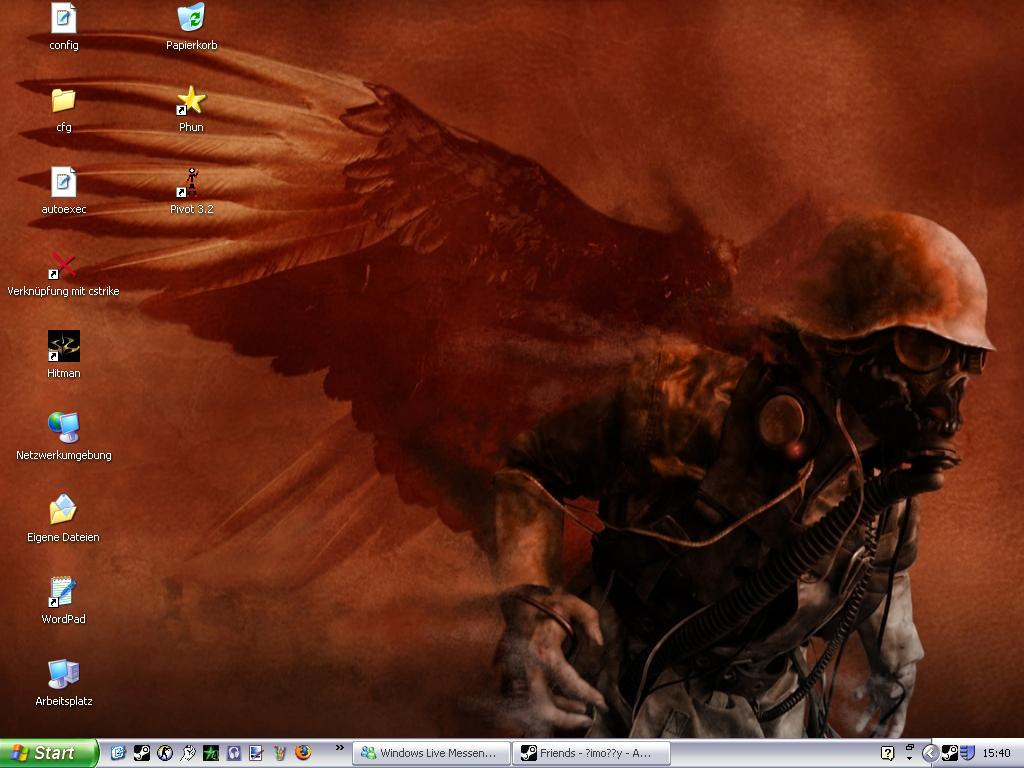This screenshot has height=768, width=1024.
Task: Open Netzwerkumgebung network icon
Action: pyautogui.click(x=63, y=437)
